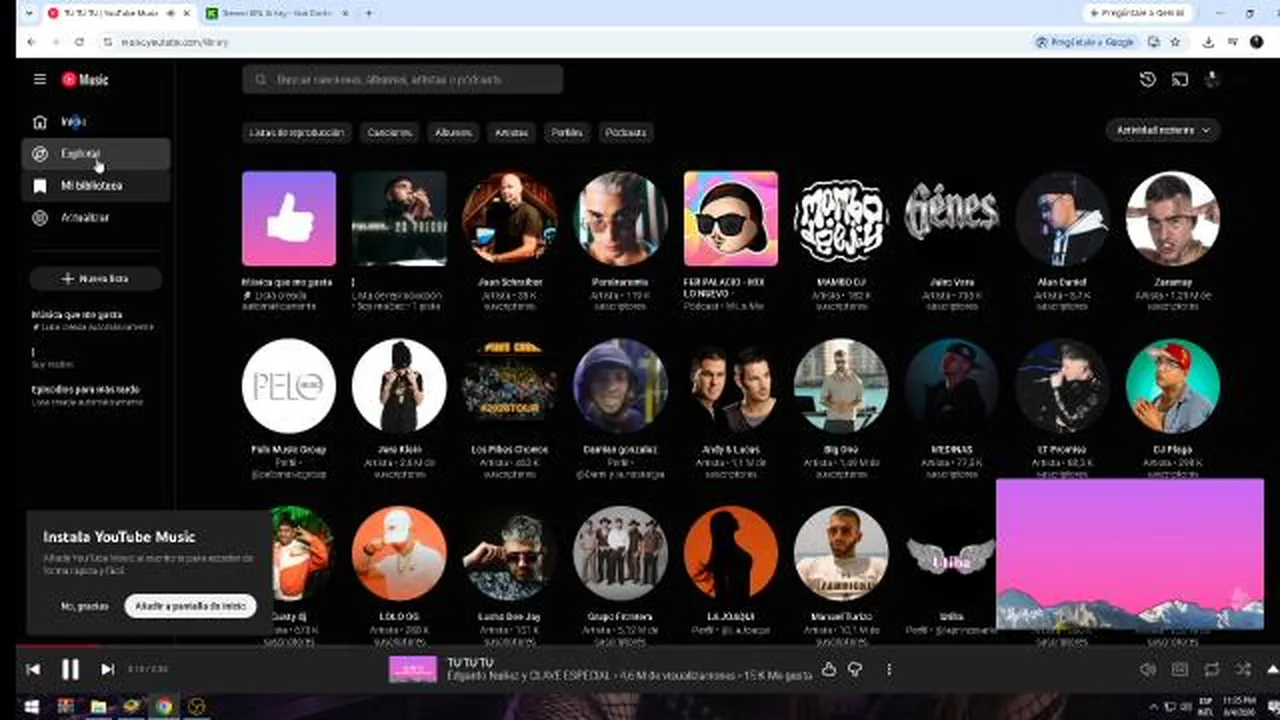Image resolution: width=1280 pixels, height=720 pixels.
Task: Go to Inicio in the sidebar
Action: [96, 122]
